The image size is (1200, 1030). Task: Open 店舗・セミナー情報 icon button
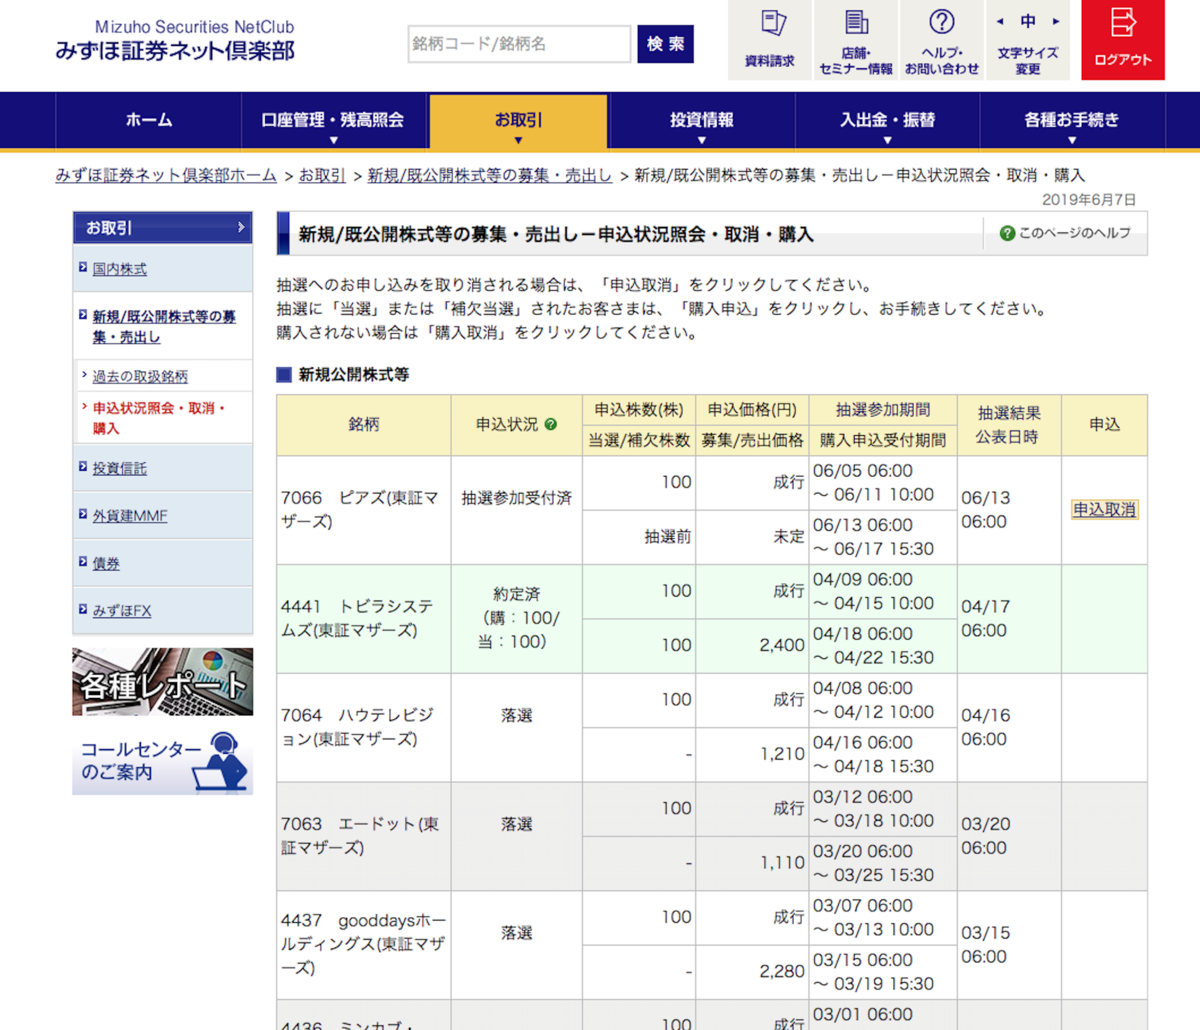pos(856,39)
